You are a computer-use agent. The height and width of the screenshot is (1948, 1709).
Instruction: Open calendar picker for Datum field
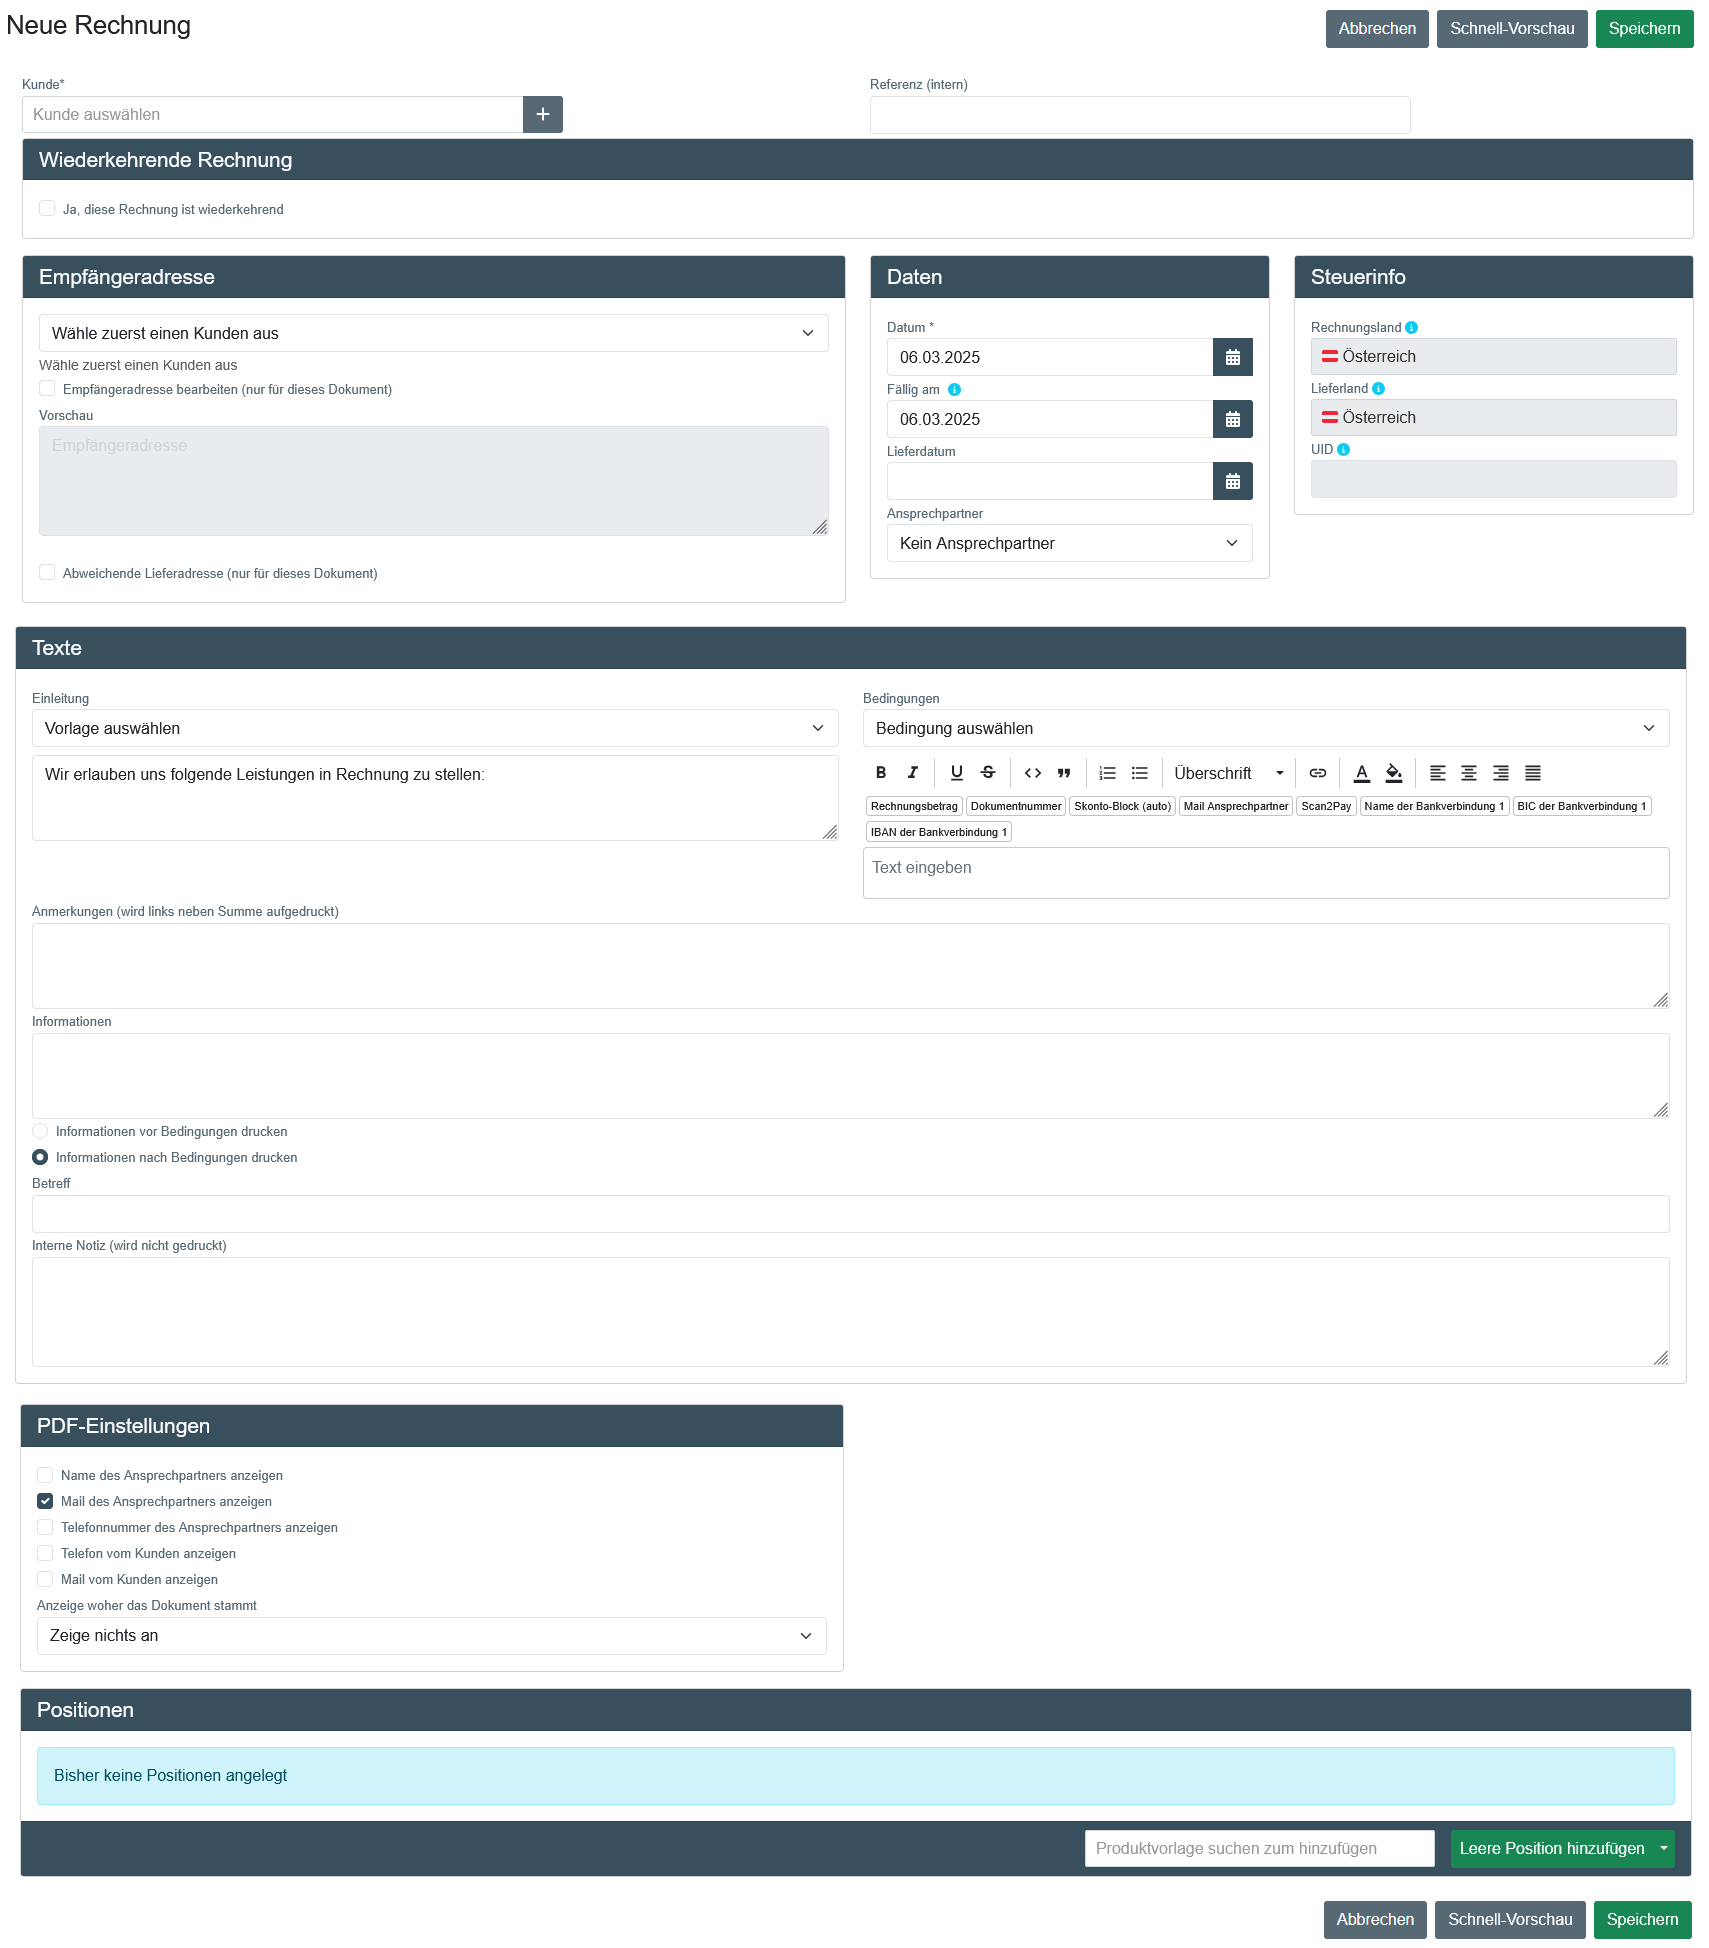coord(1232,357)
